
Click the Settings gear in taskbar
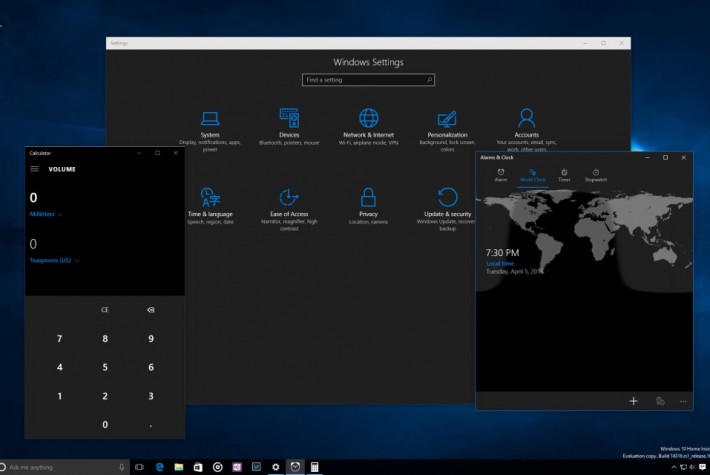click(x=275, y=467)
